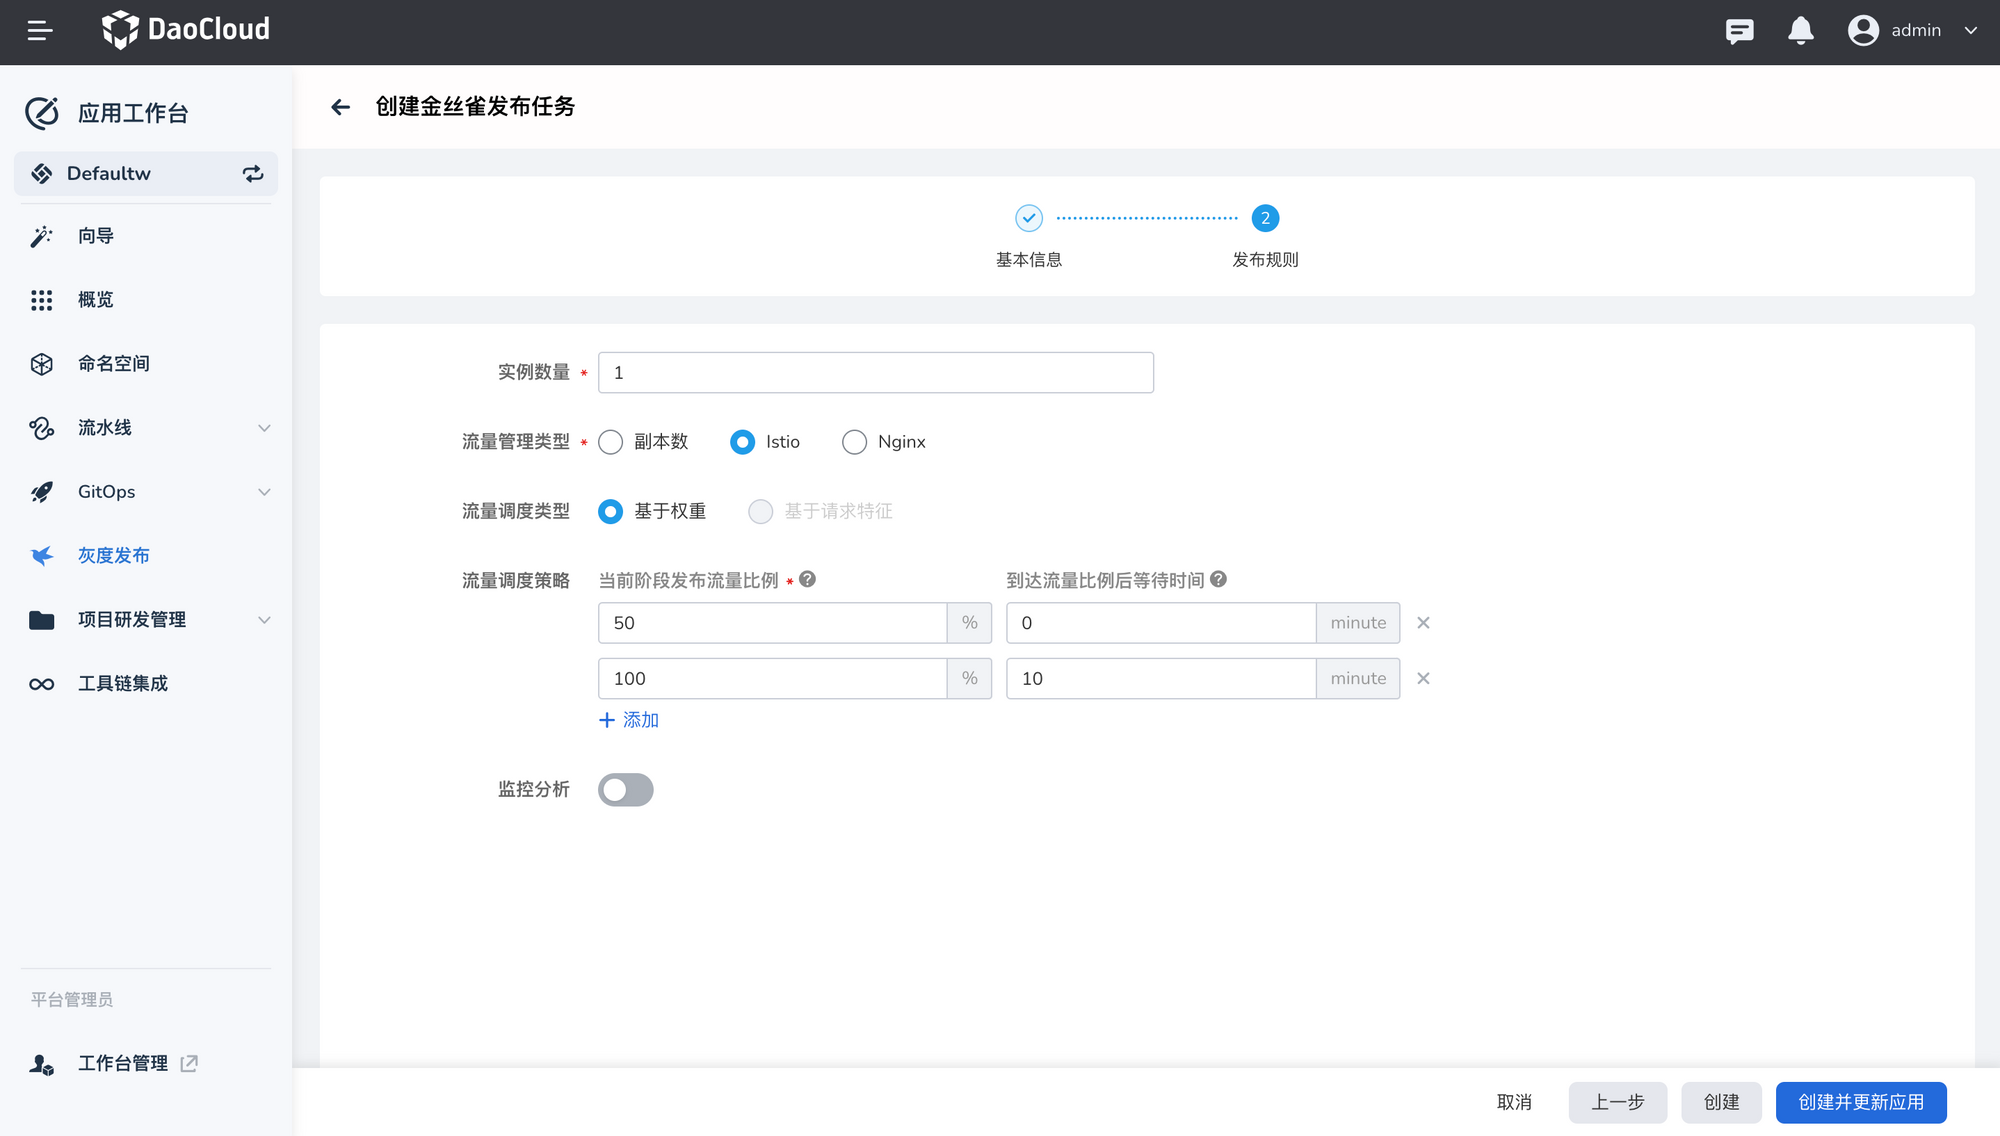Select the Nginx radio button
The width and height of the screenshot is (2000, 1136).
(855, 442)
